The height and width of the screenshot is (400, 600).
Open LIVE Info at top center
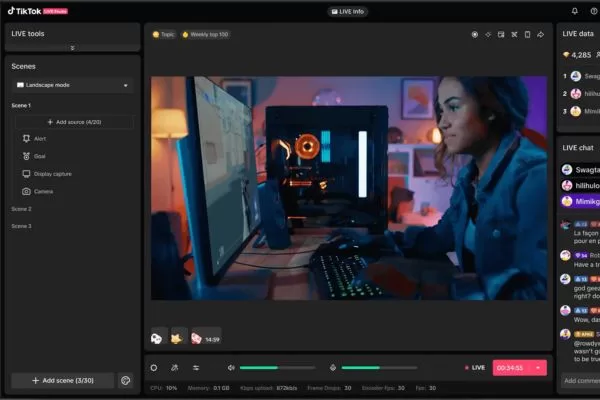[x=347, y=11]
